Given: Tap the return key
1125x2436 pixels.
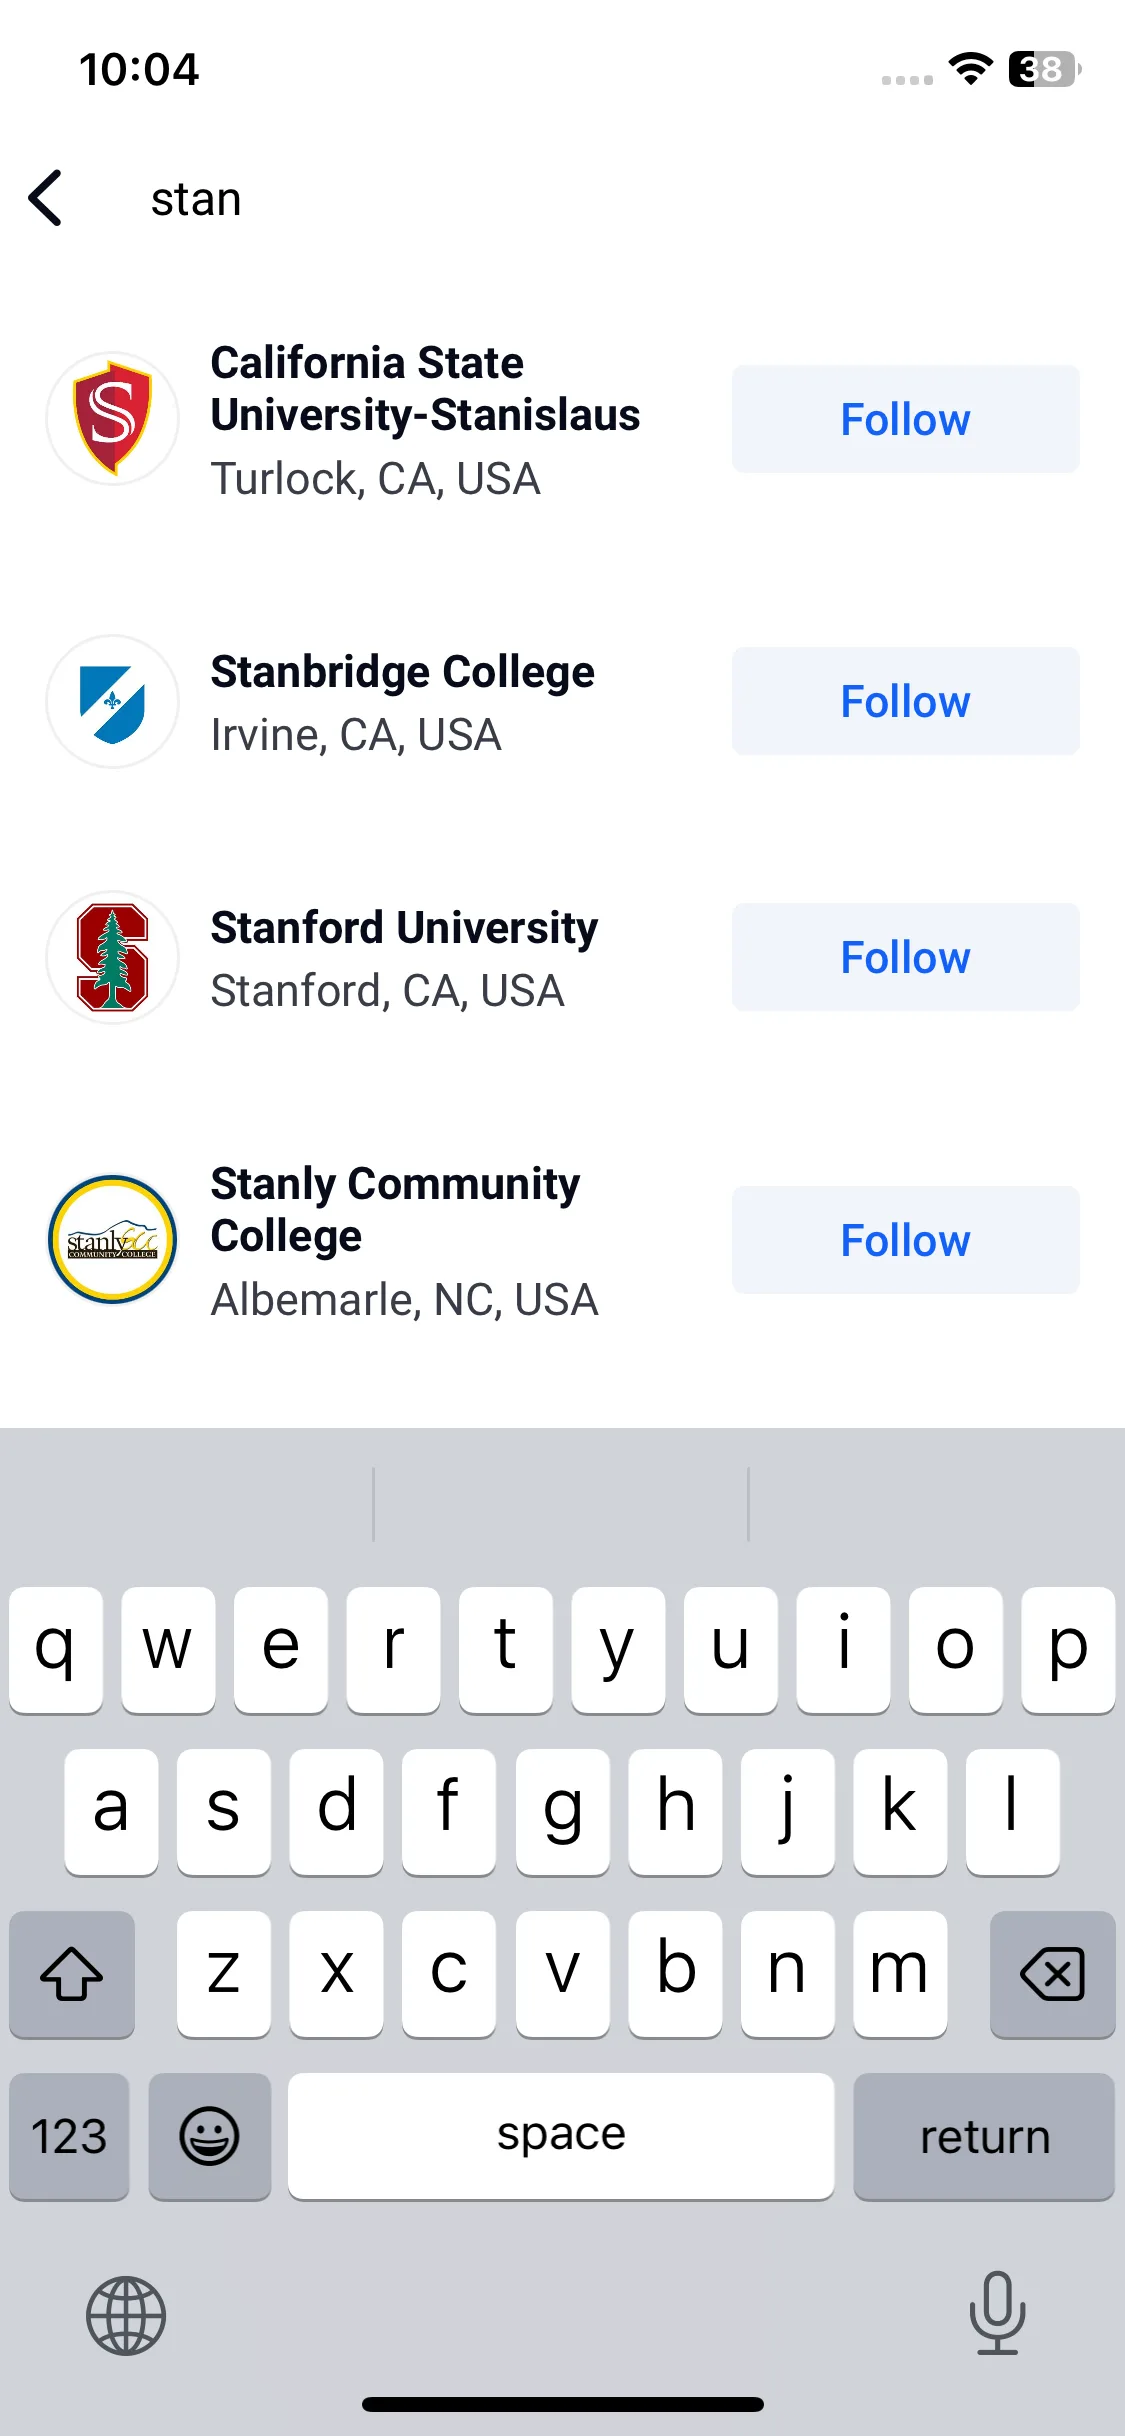Looking at the screenshot, I should click(x=984, y=2136).
